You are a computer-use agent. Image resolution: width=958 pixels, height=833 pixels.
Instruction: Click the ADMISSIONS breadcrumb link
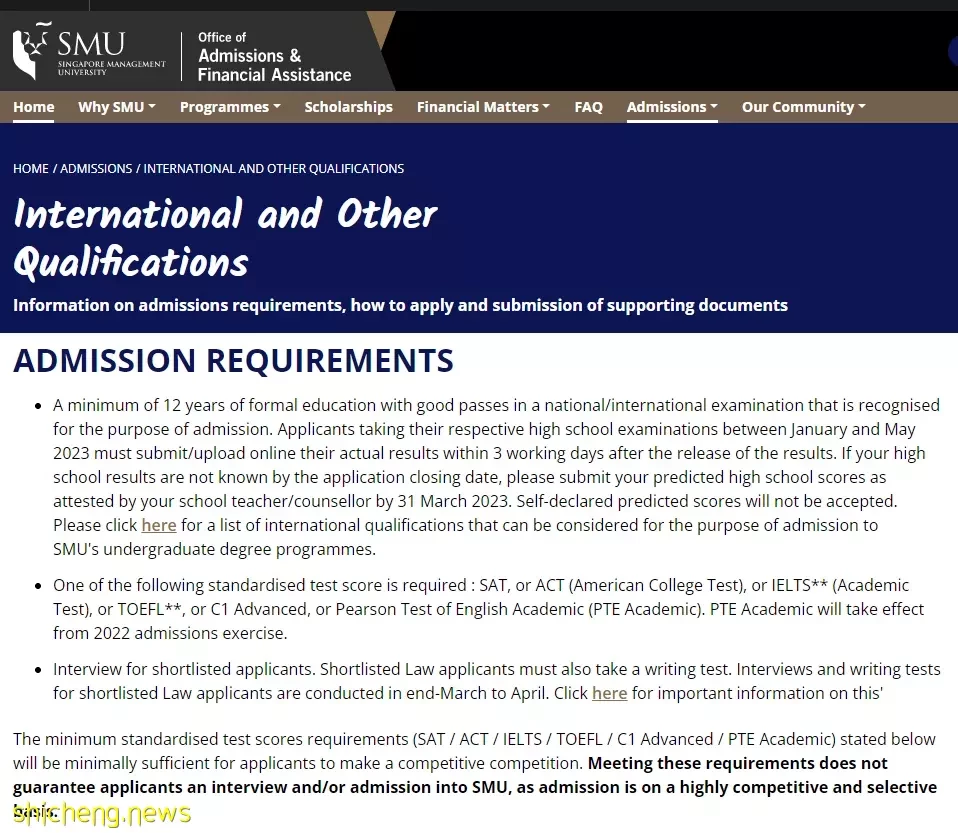pos(96,169)
